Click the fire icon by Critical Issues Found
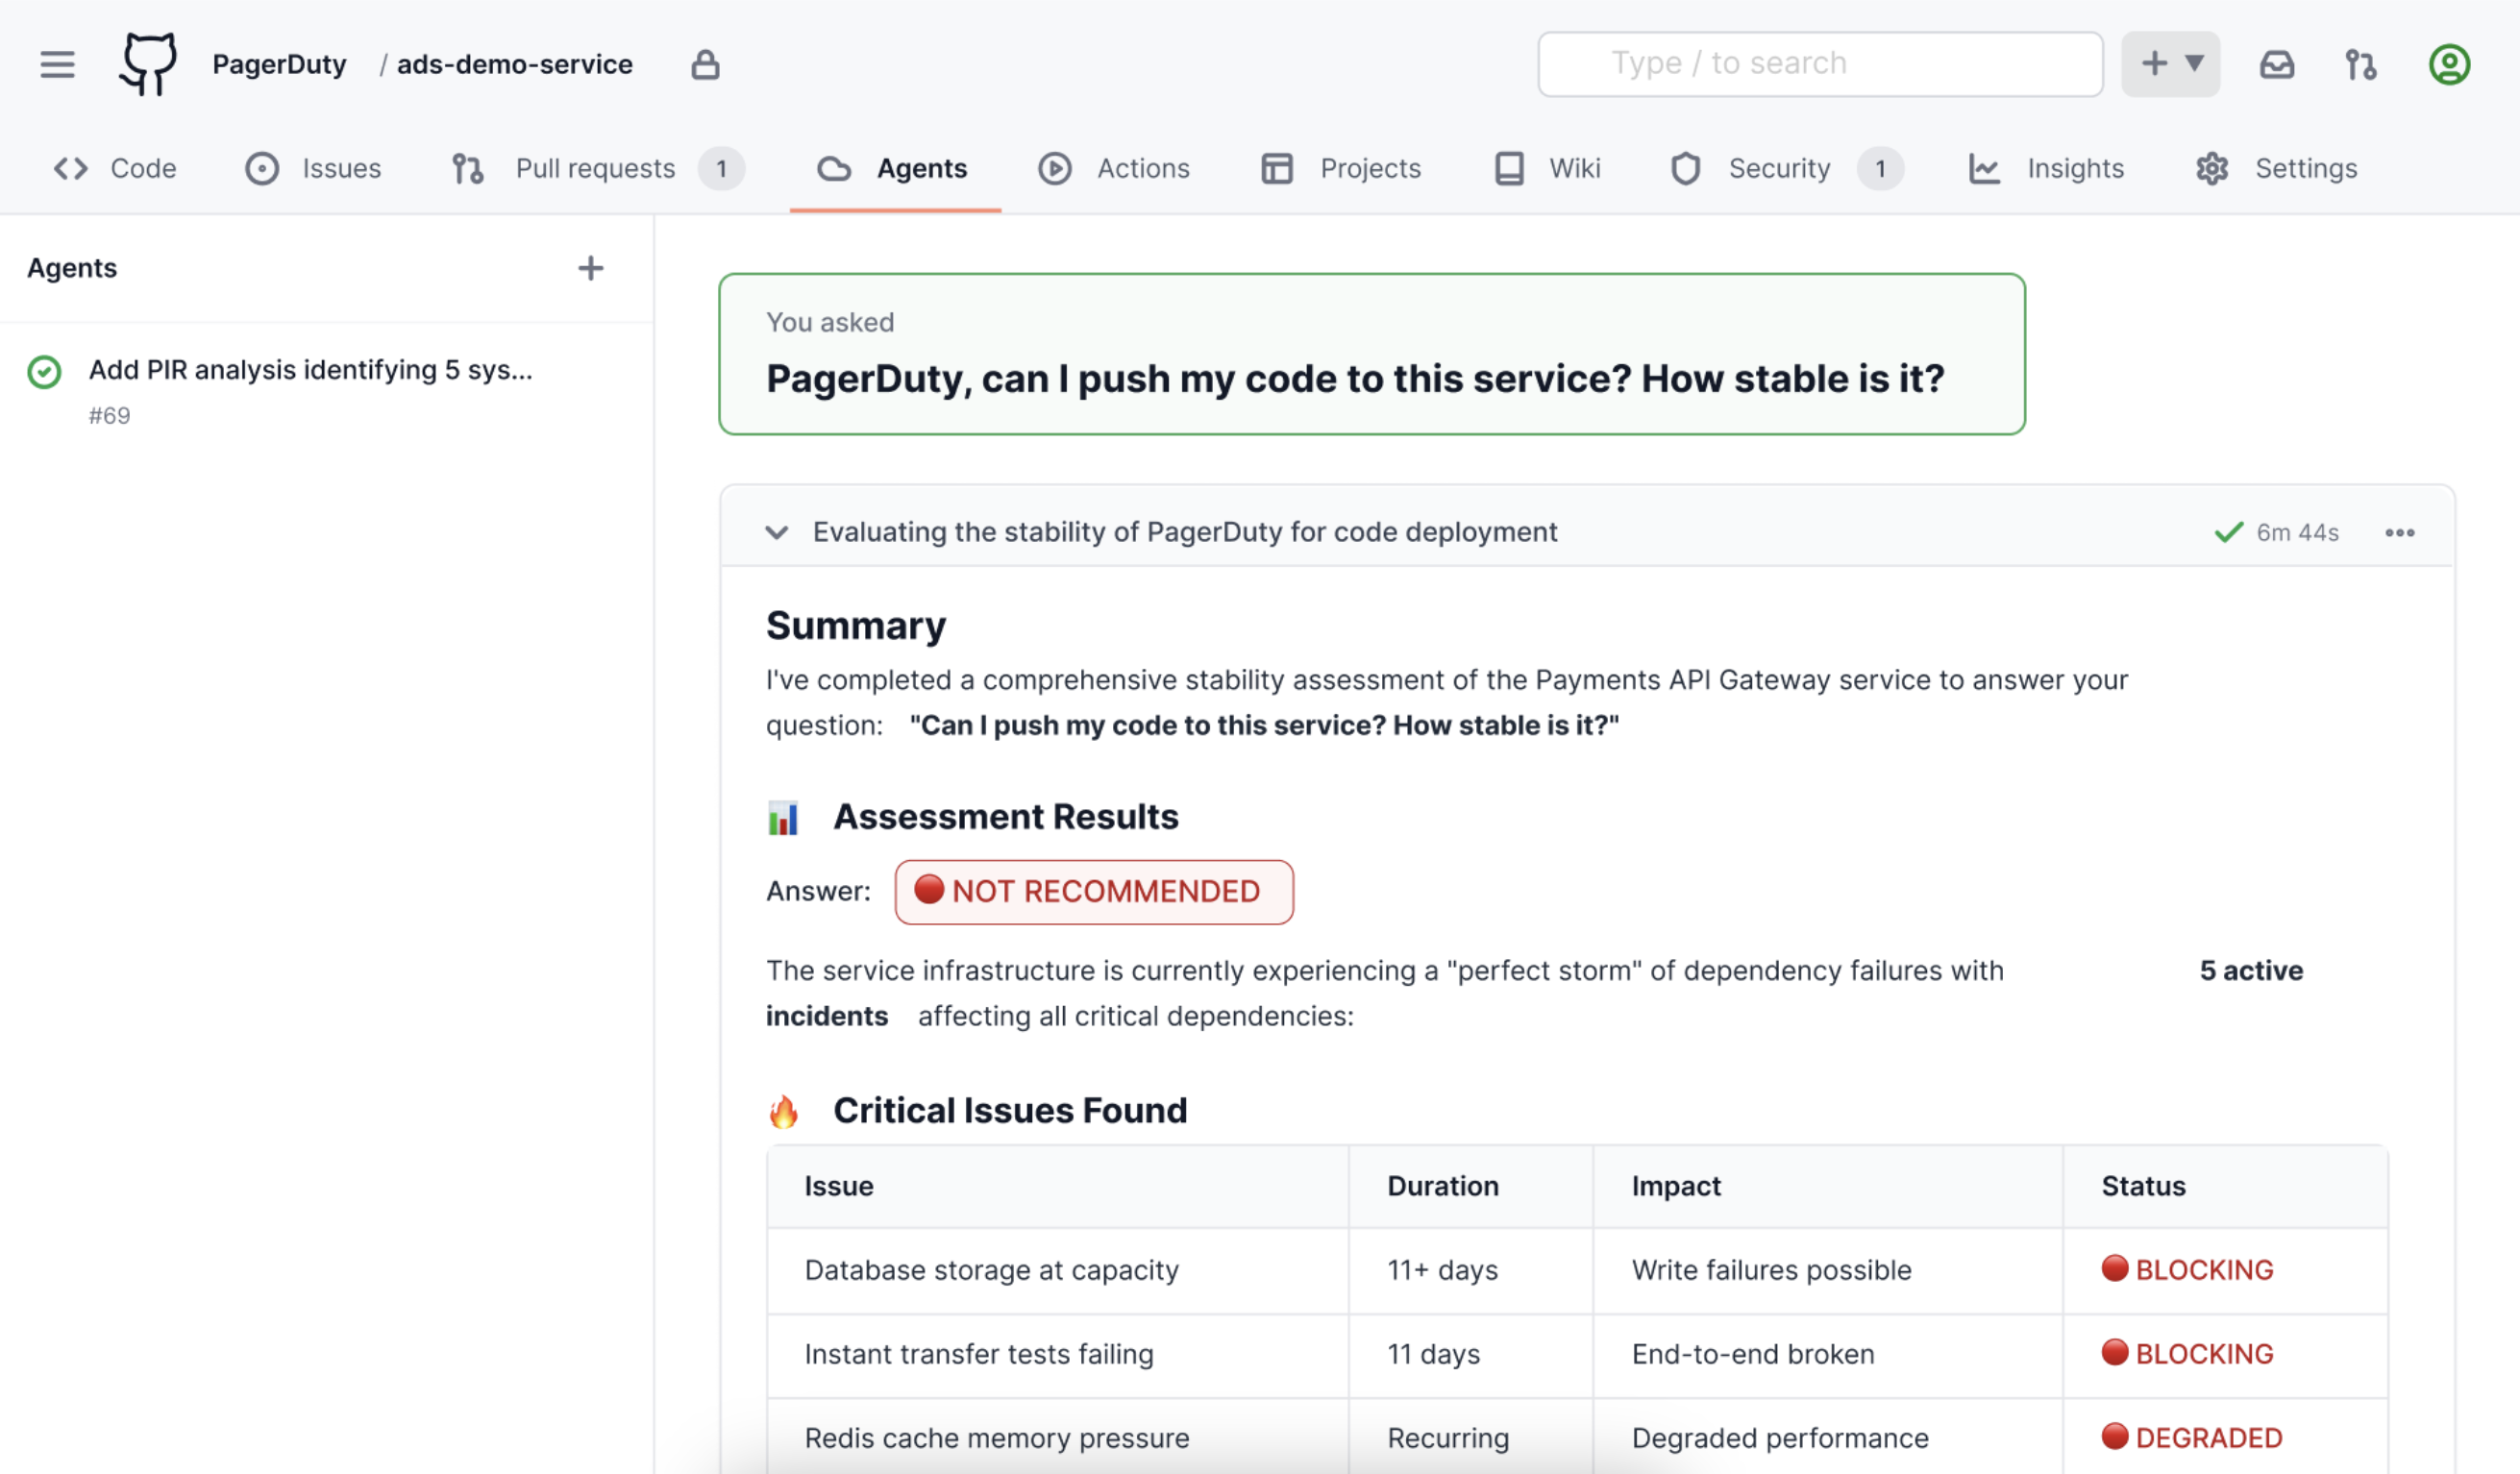The height and width of the screenshot is (1474, 2520). click(783, 1111)
